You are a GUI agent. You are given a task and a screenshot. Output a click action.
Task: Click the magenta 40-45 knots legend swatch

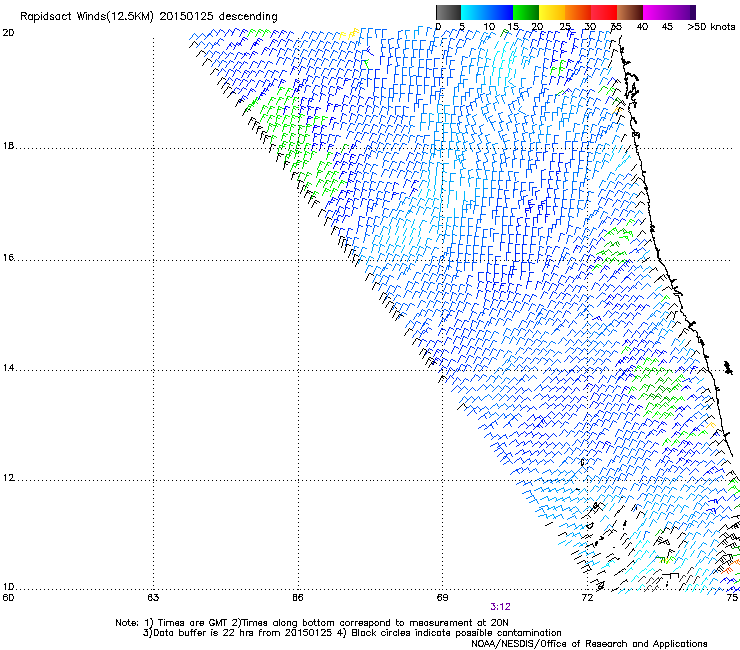tap(656, 12)
